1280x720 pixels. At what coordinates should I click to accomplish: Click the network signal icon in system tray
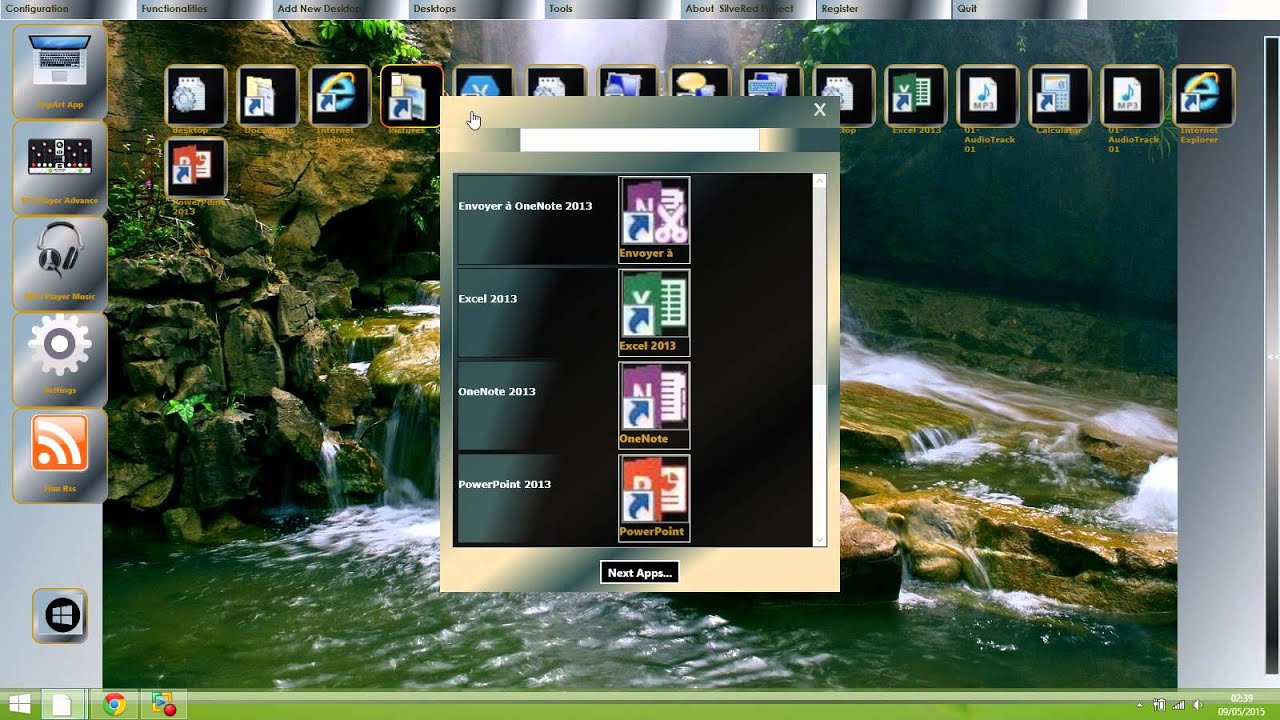(1178, 705)
